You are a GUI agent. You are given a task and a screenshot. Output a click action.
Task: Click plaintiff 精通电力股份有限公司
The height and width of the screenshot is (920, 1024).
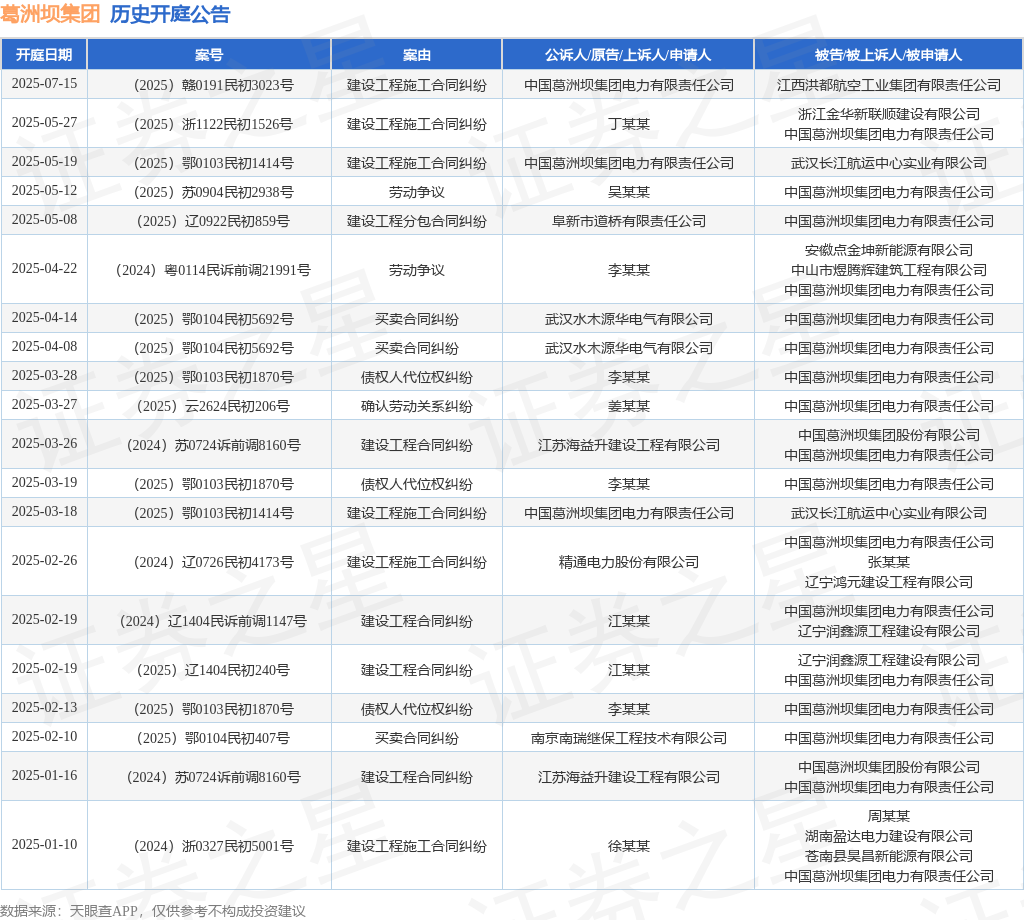pos(629,562)
